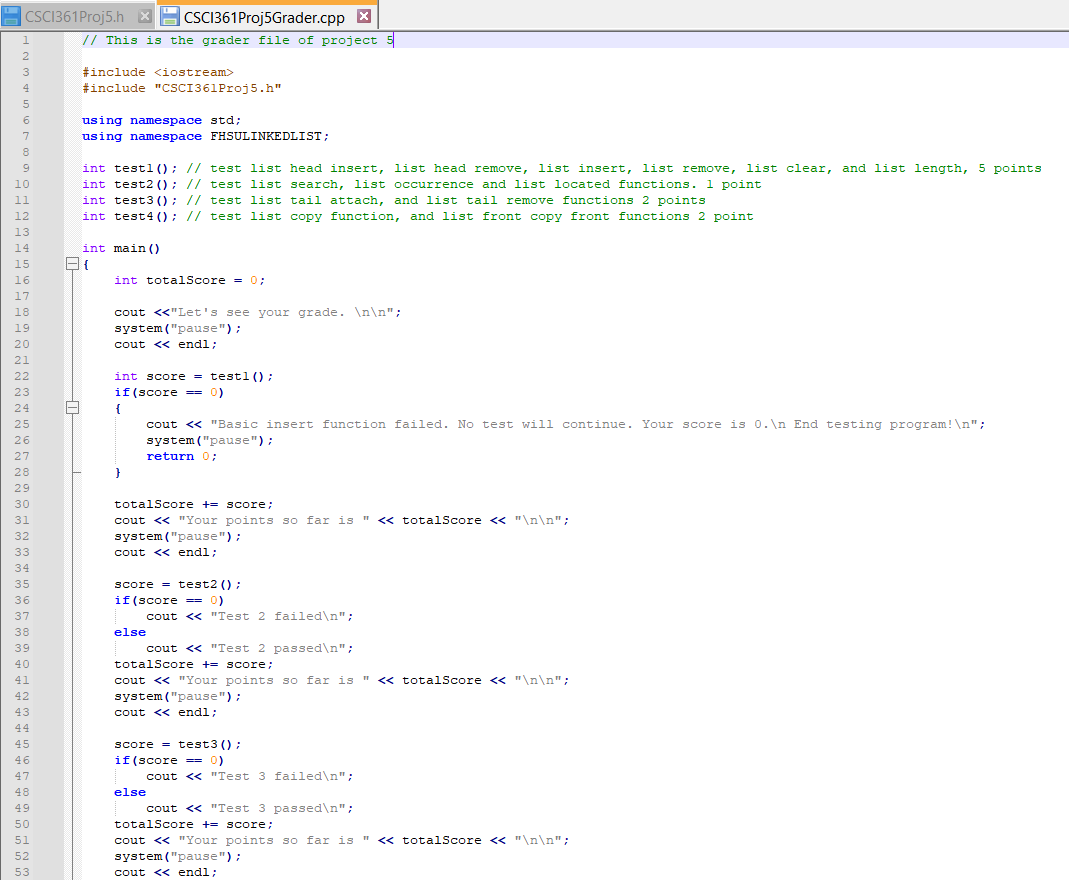
Task: Select the CSCI361Proj5Grader.cpp tab
Action: [265, 16]
